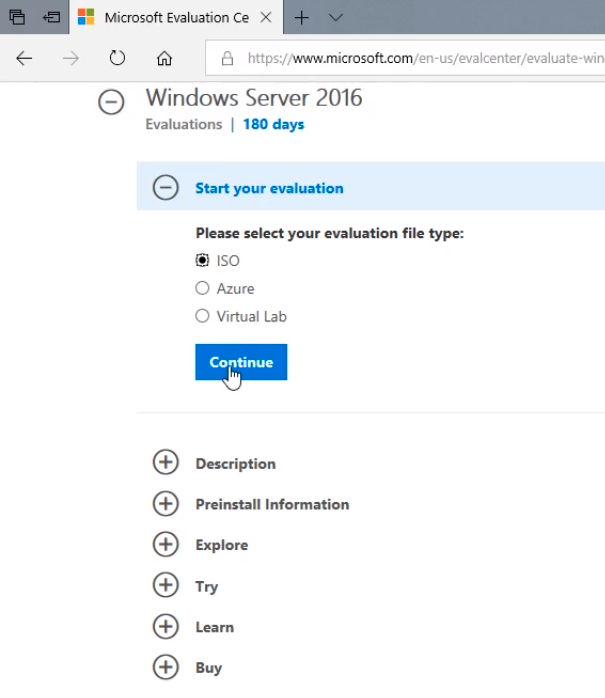Show tab previews chevron
The height and width of the screenshot is (698, 605).
click(x=336, y=18)
